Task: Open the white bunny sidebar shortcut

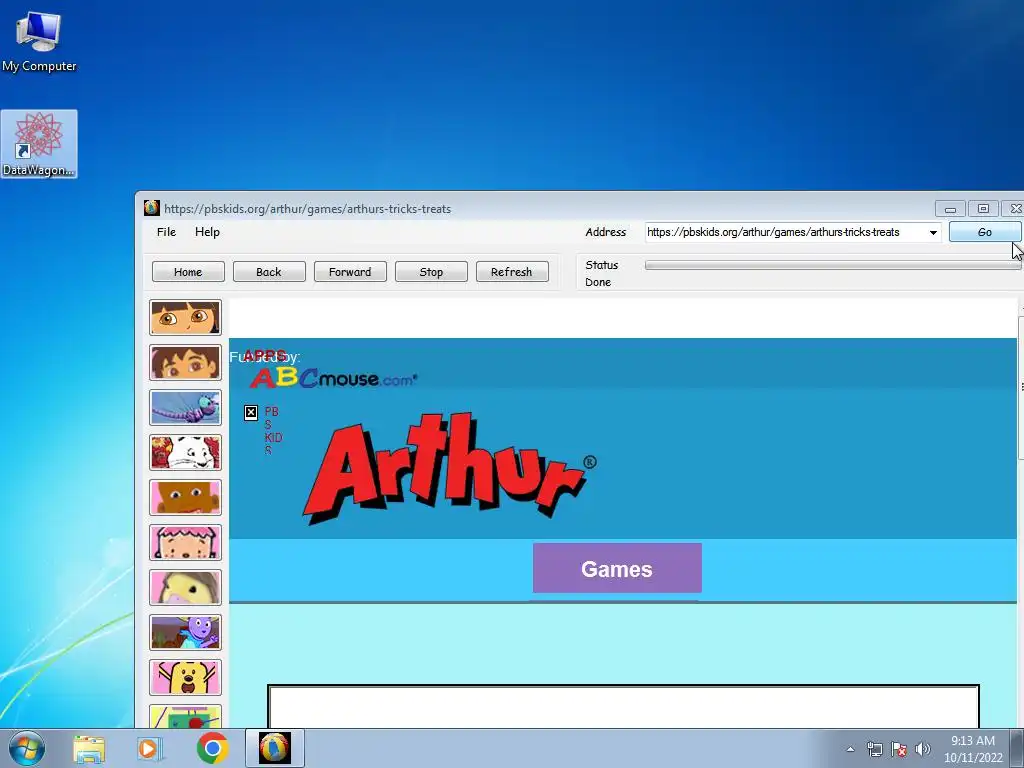Action: click(x=185, y=453)
